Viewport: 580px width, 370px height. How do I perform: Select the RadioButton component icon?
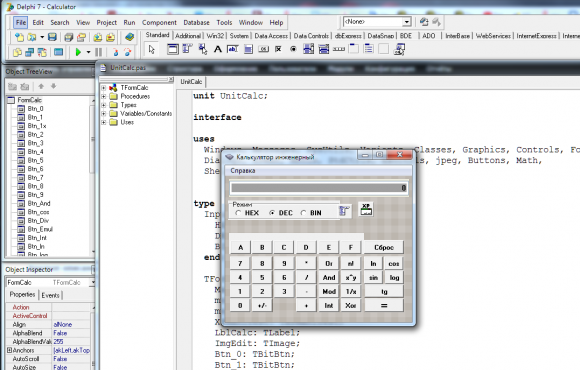pos(293,49)
